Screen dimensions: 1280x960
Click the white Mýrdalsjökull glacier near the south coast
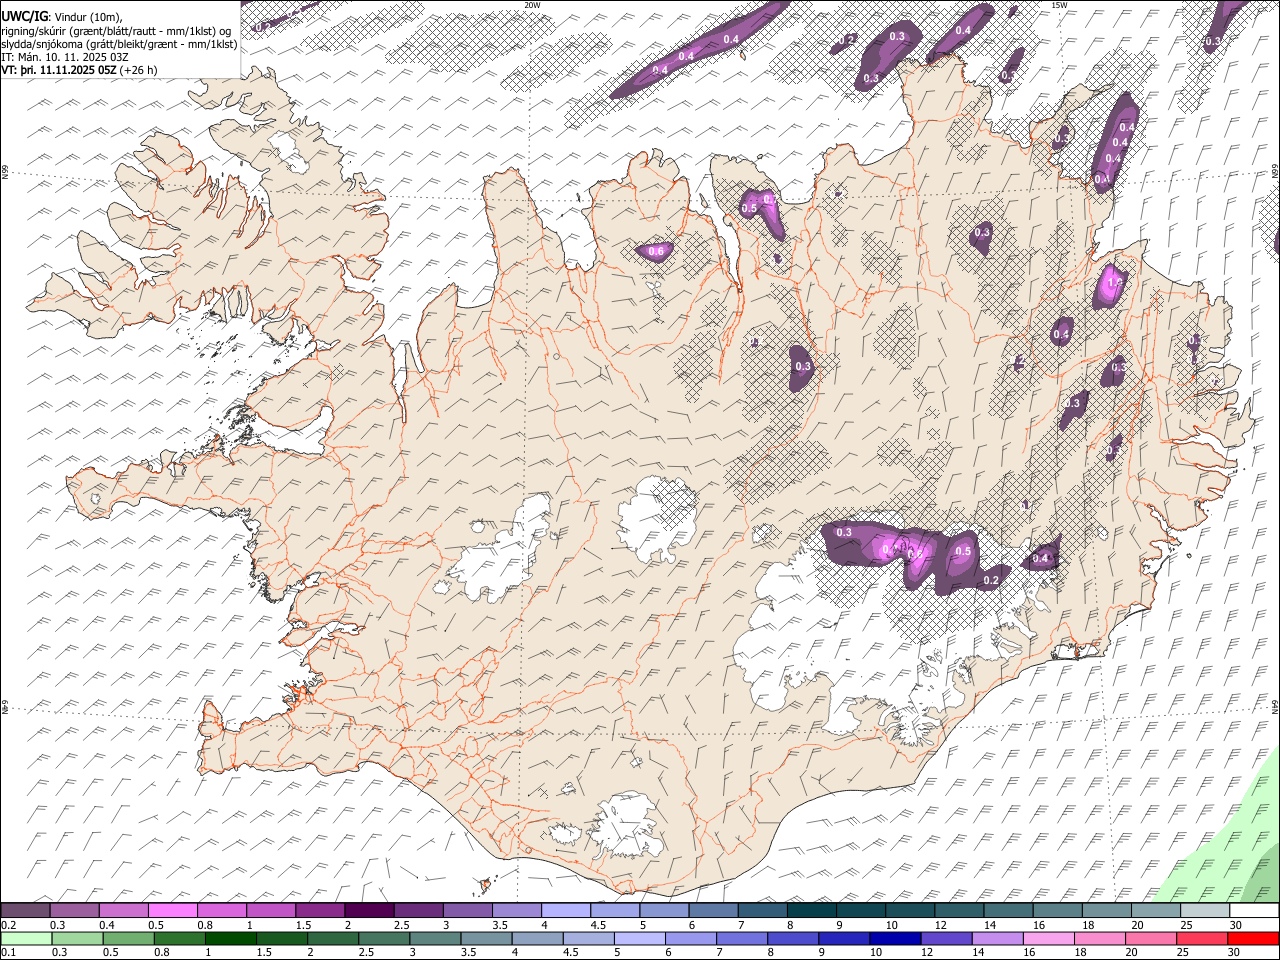[x=626, y=827]
